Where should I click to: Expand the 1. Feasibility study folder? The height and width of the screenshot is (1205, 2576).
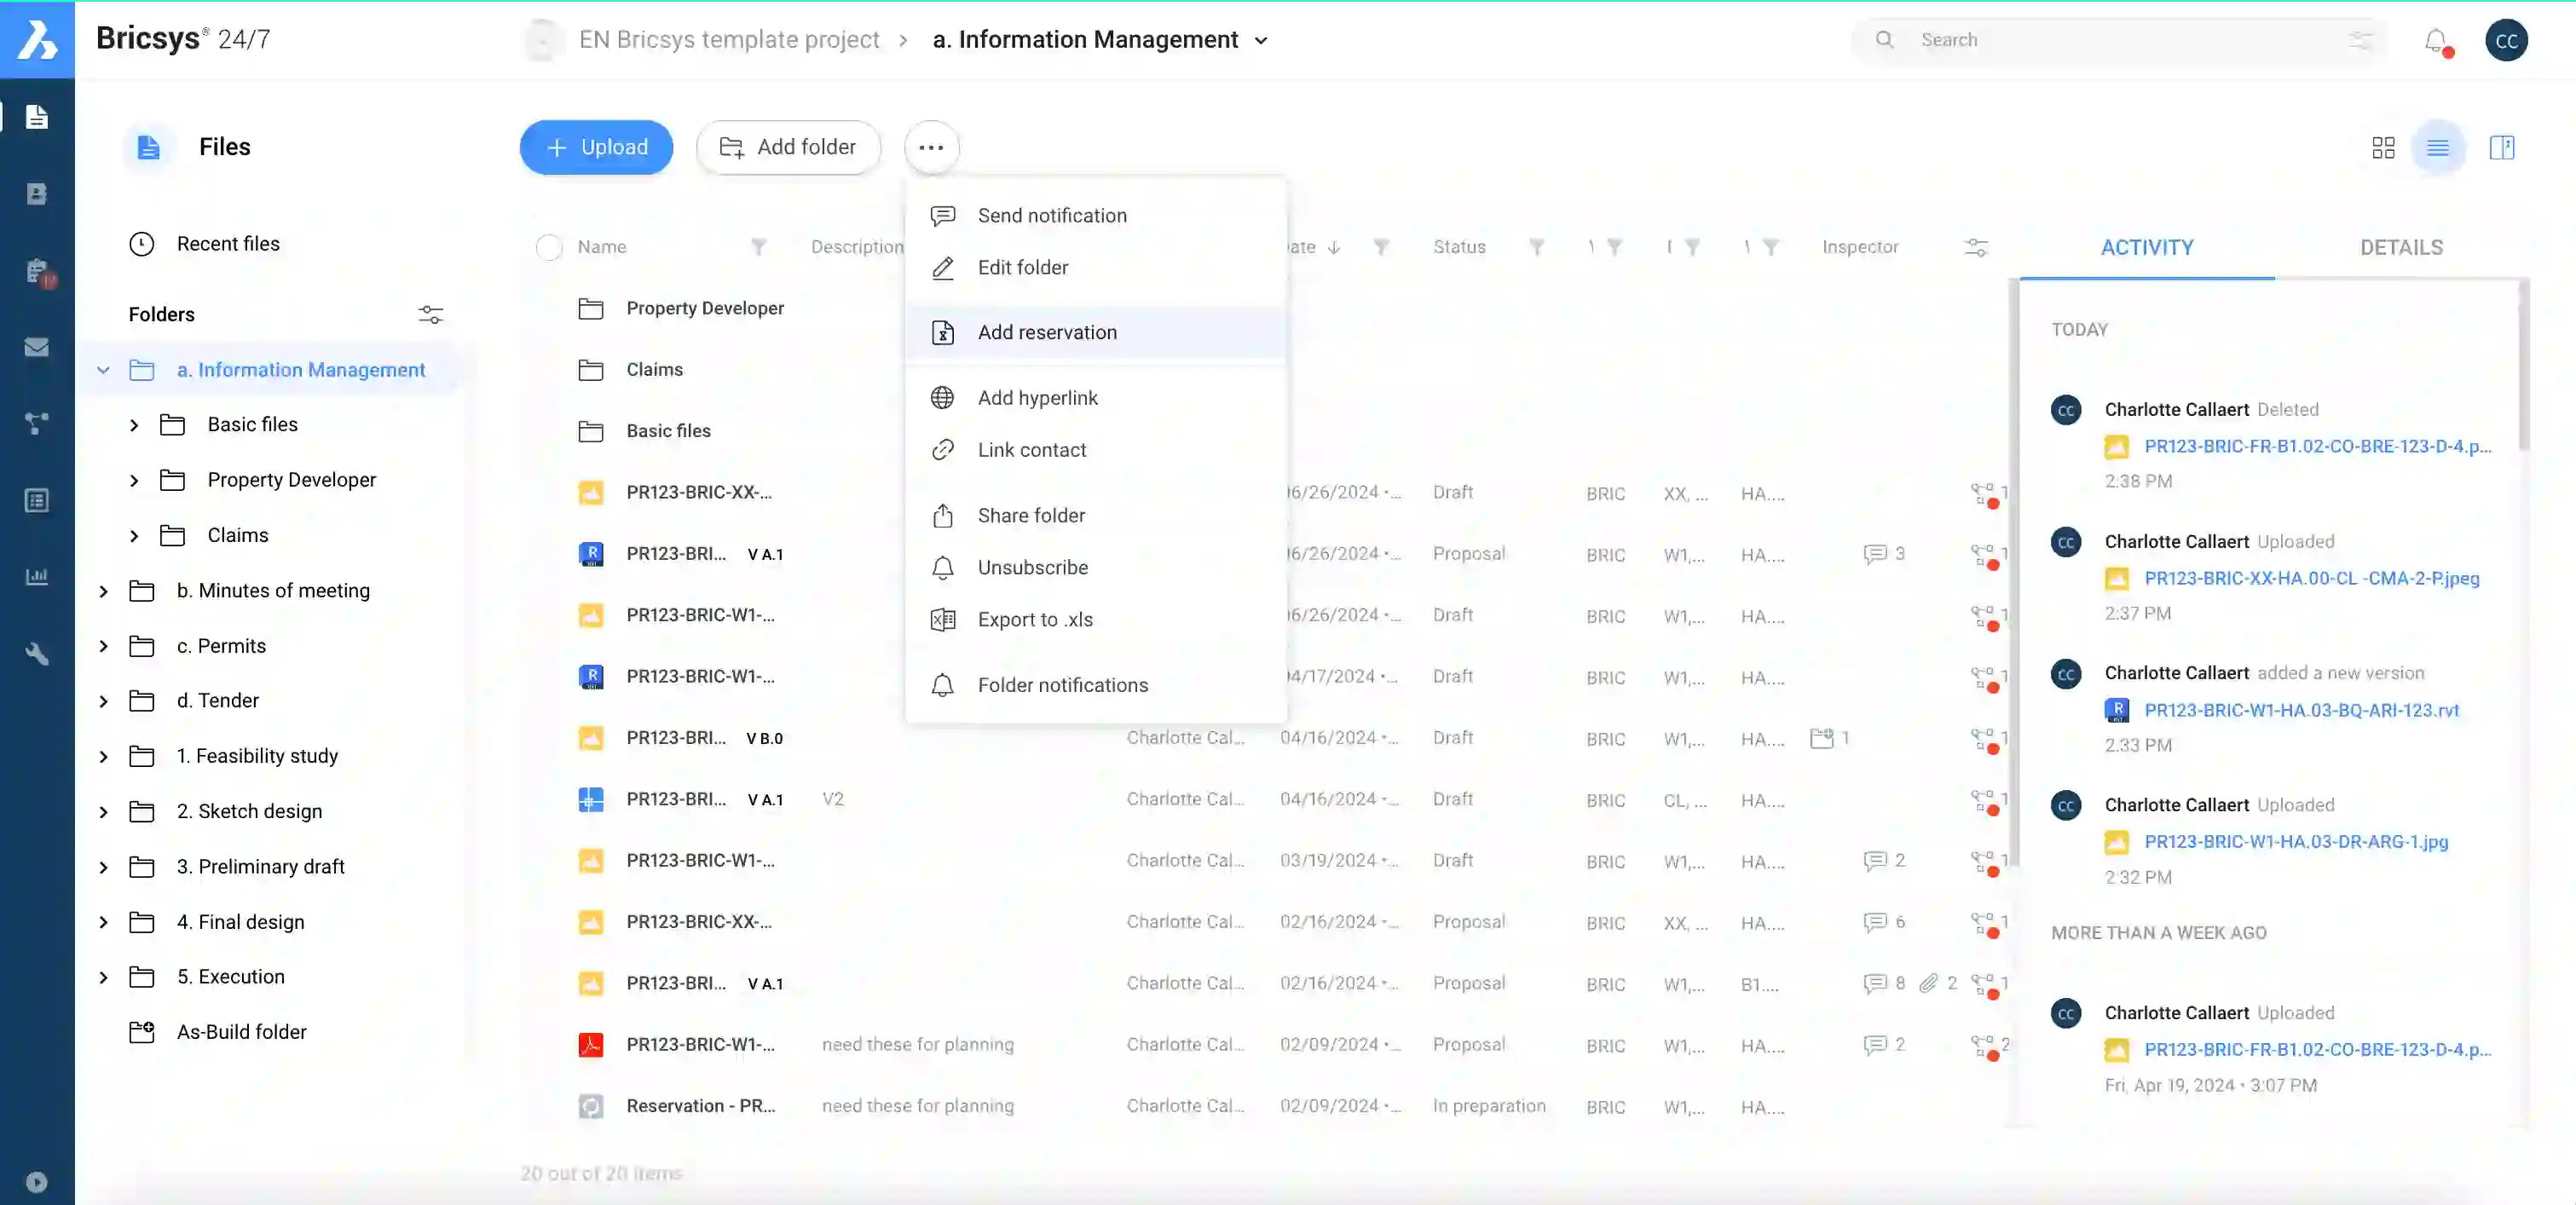103,757
